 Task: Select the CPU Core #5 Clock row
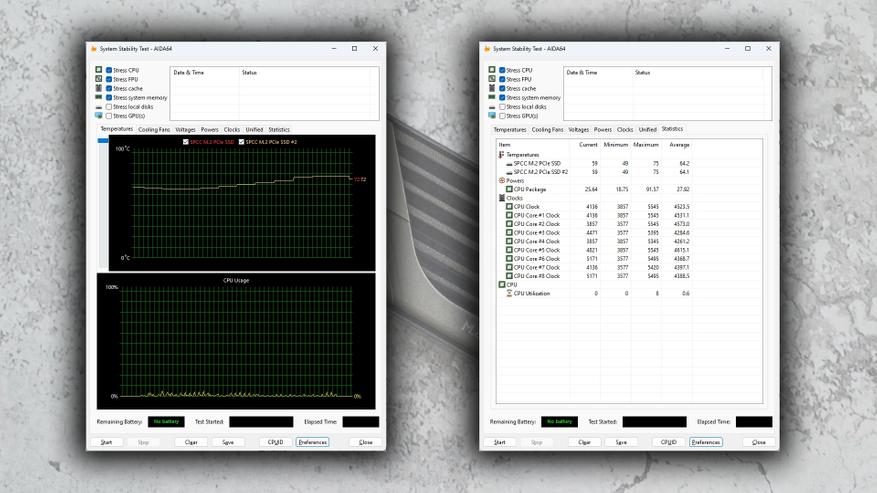click(594, 250)
